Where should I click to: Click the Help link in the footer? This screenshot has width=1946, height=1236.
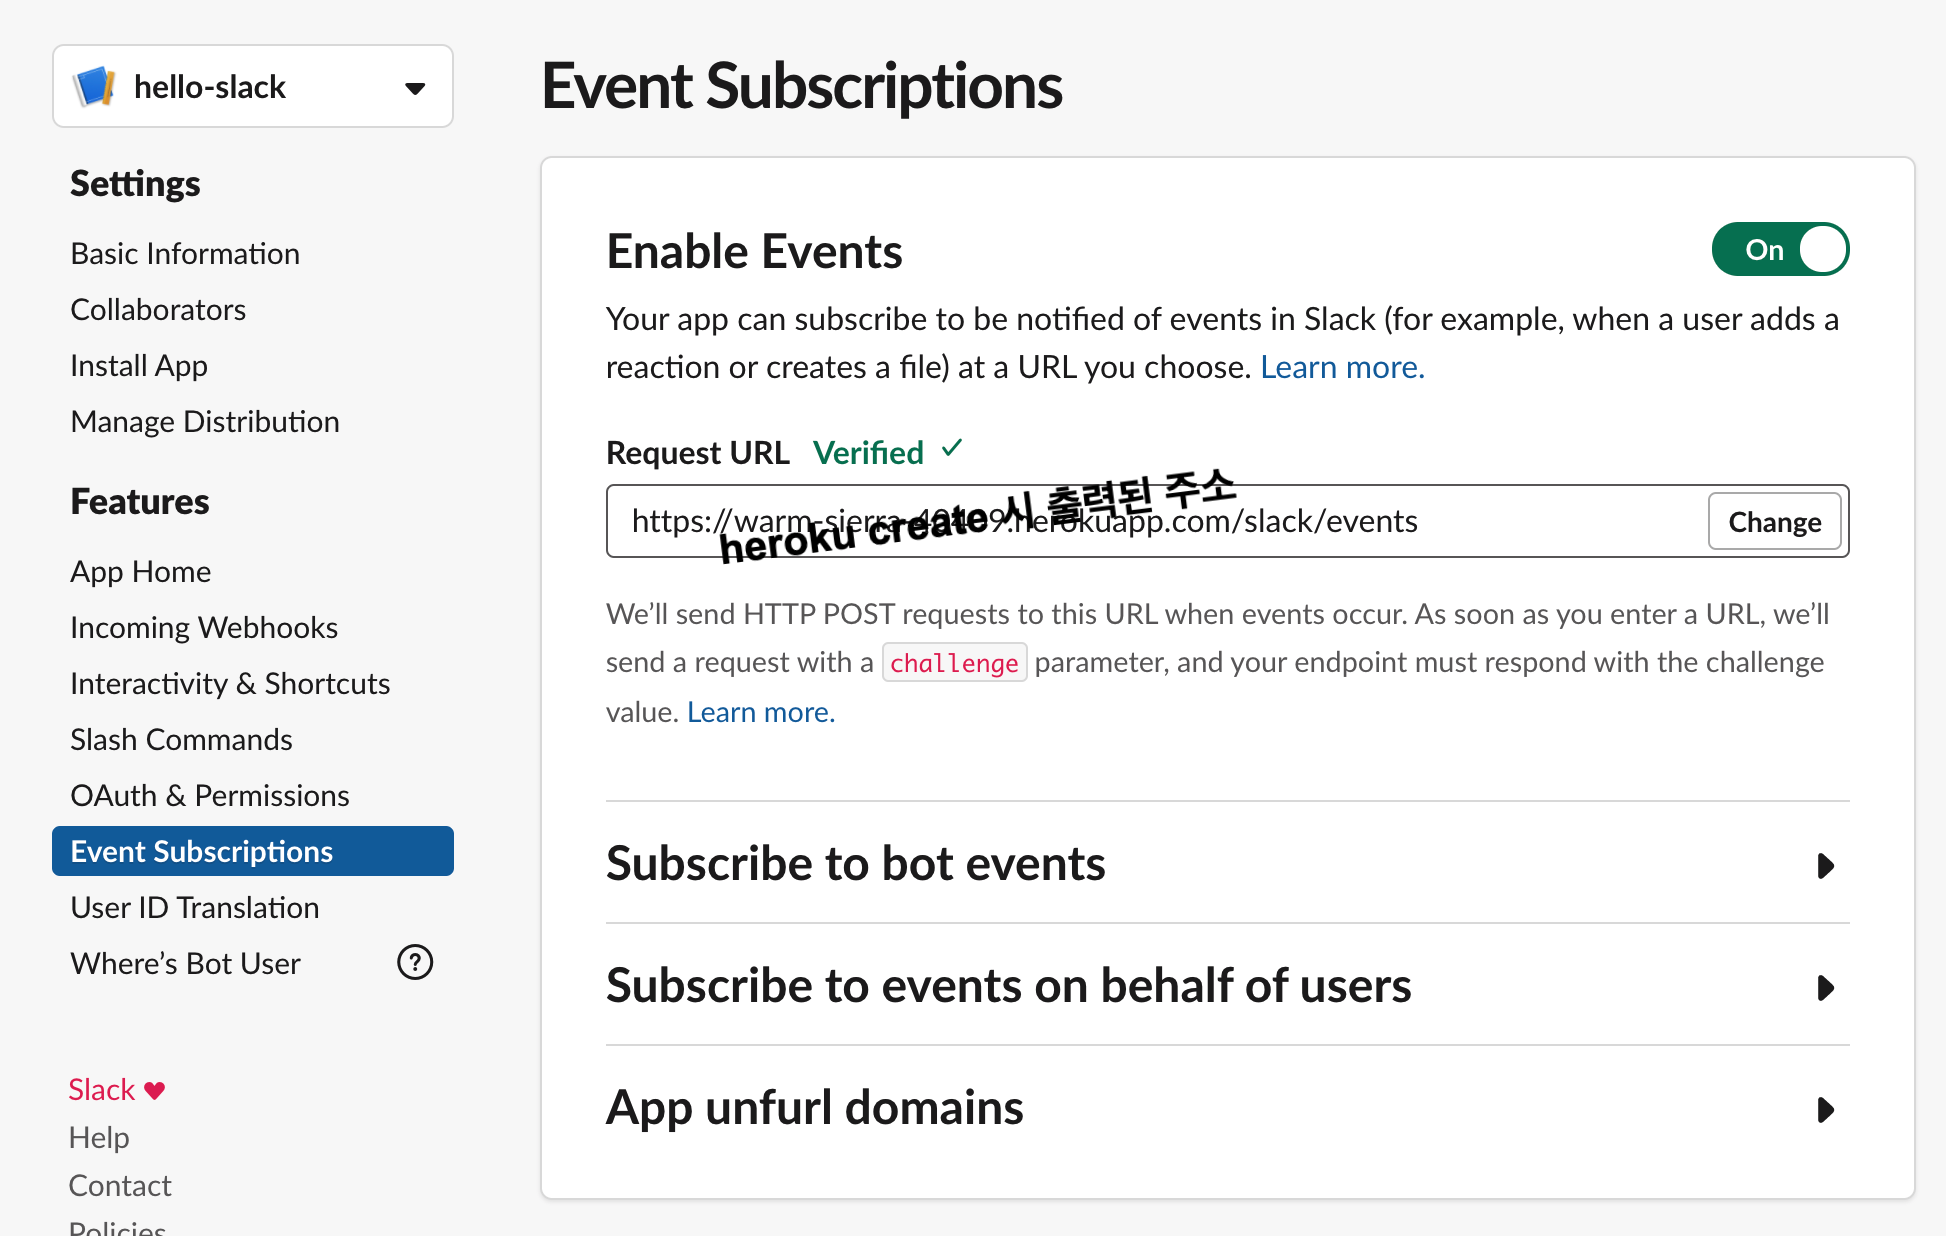[99, 1138]
